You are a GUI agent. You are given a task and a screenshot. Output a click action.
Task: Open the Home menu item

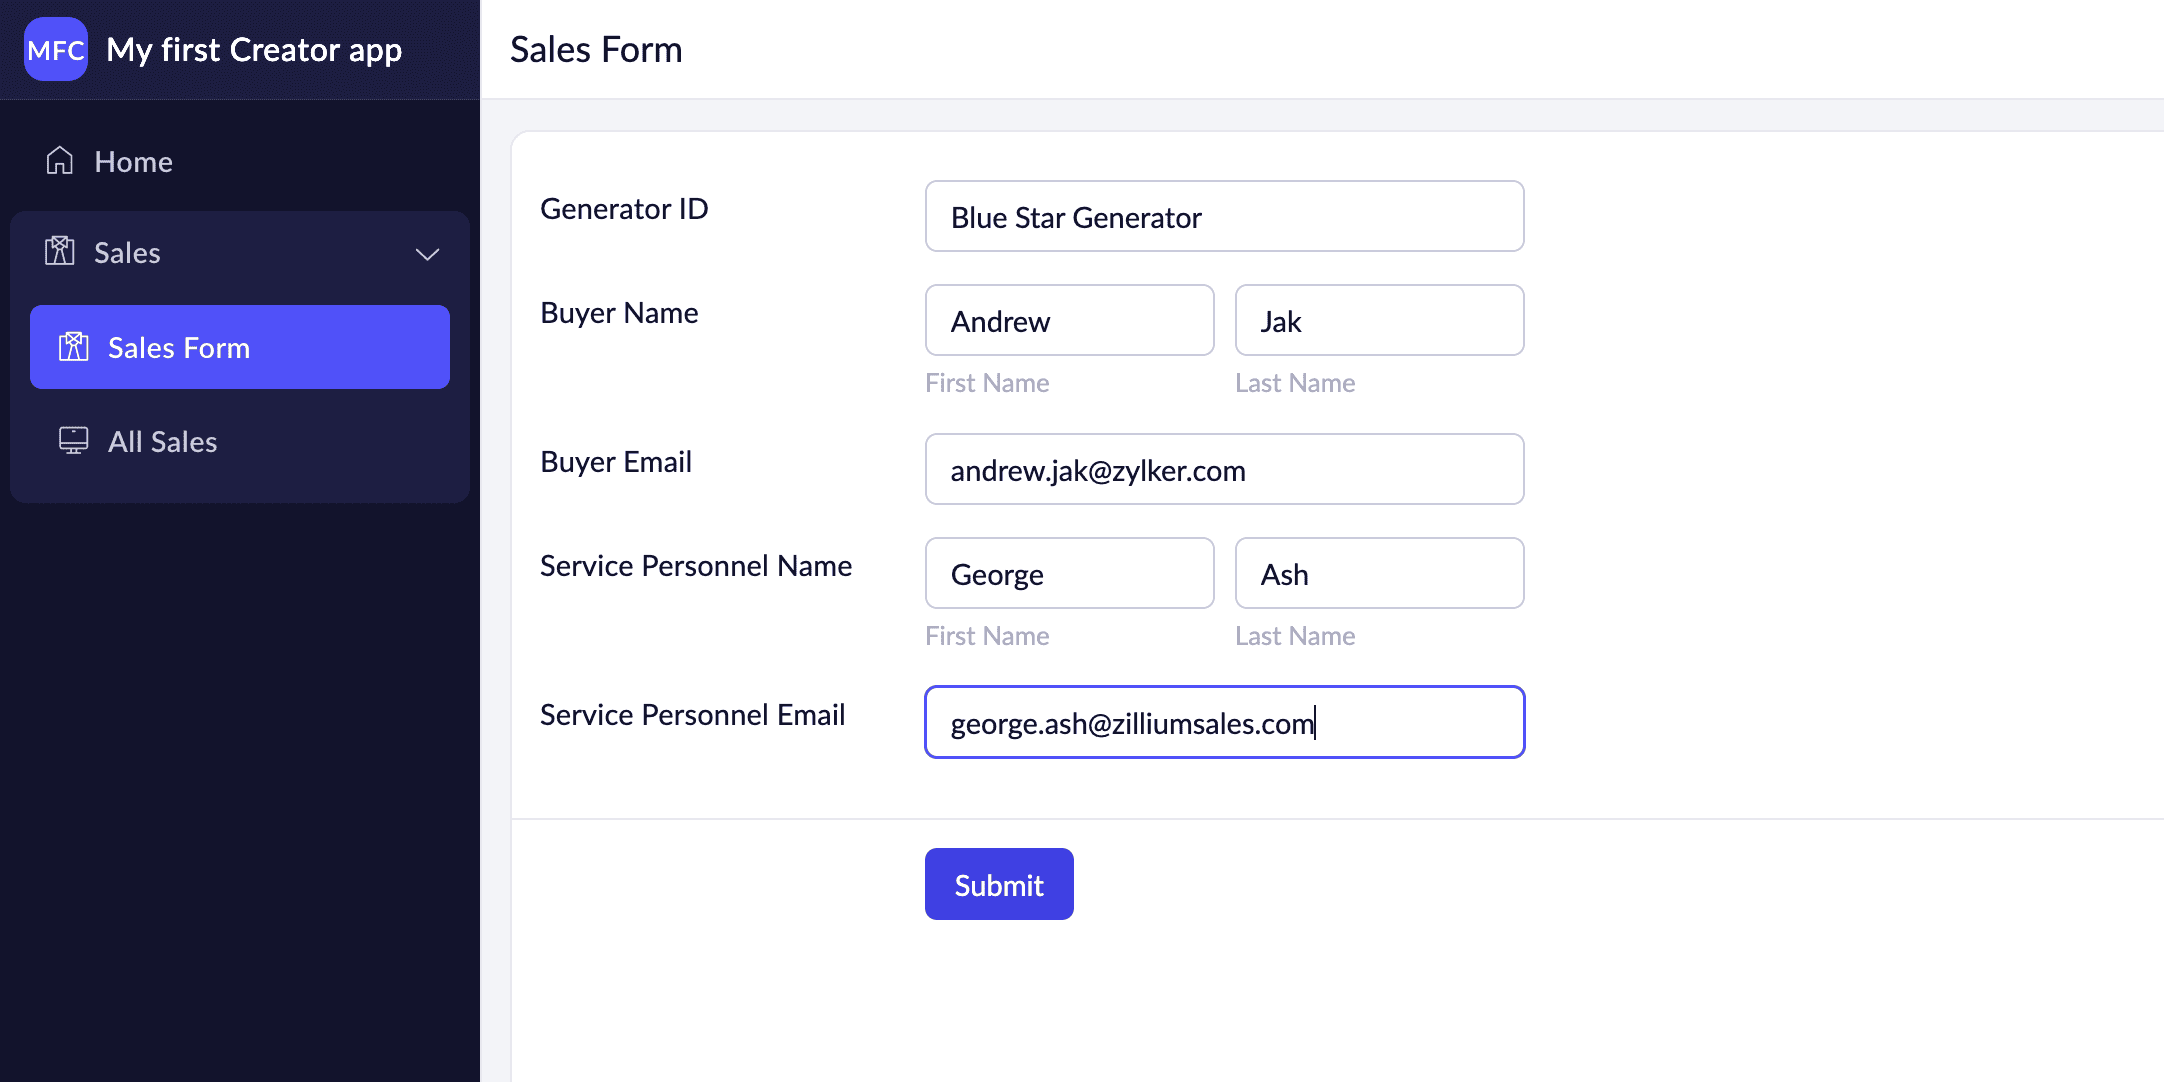pyautogui.click(x=133, y=162)
